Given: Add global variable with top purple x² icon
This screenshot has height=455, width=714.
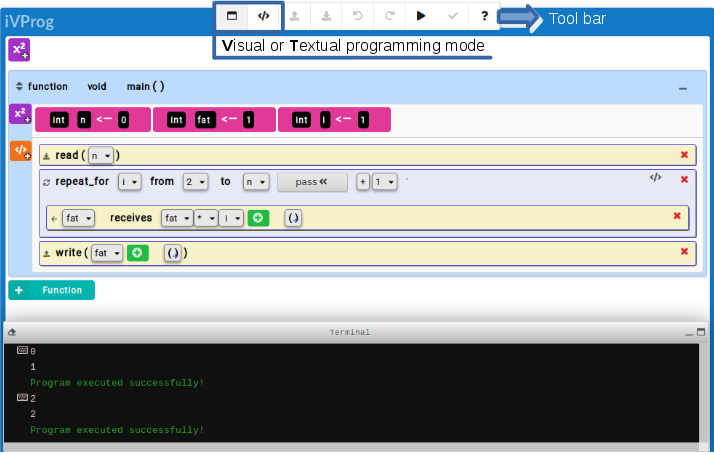Looking at the screenshot, I should pyautogui.click(x=19, y=50).
